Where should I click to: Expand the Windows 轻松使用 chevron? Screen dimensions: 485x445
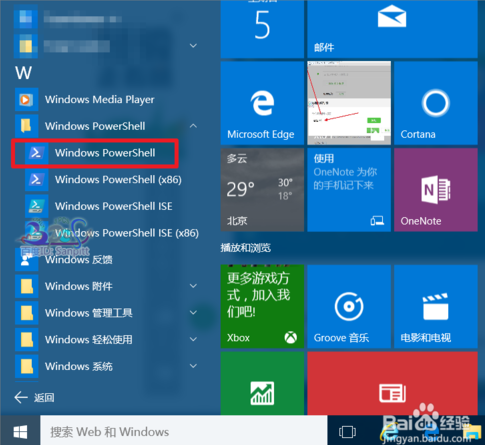[193, 339]
